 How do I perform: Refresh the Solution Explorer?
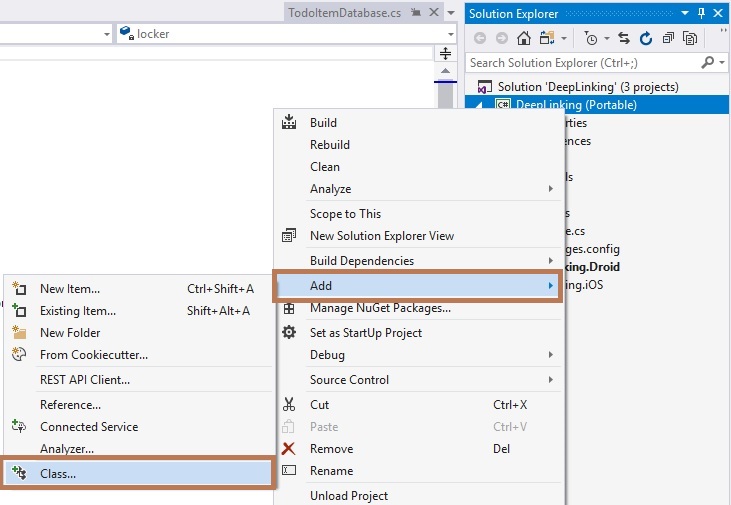(646, 38)
